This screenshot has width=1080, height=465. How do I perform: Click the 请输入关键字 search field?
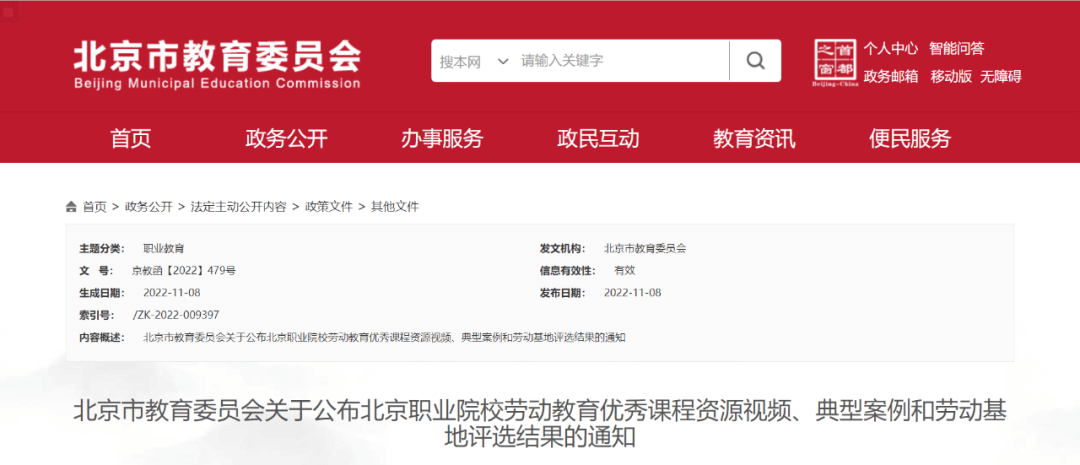point(623,61)
